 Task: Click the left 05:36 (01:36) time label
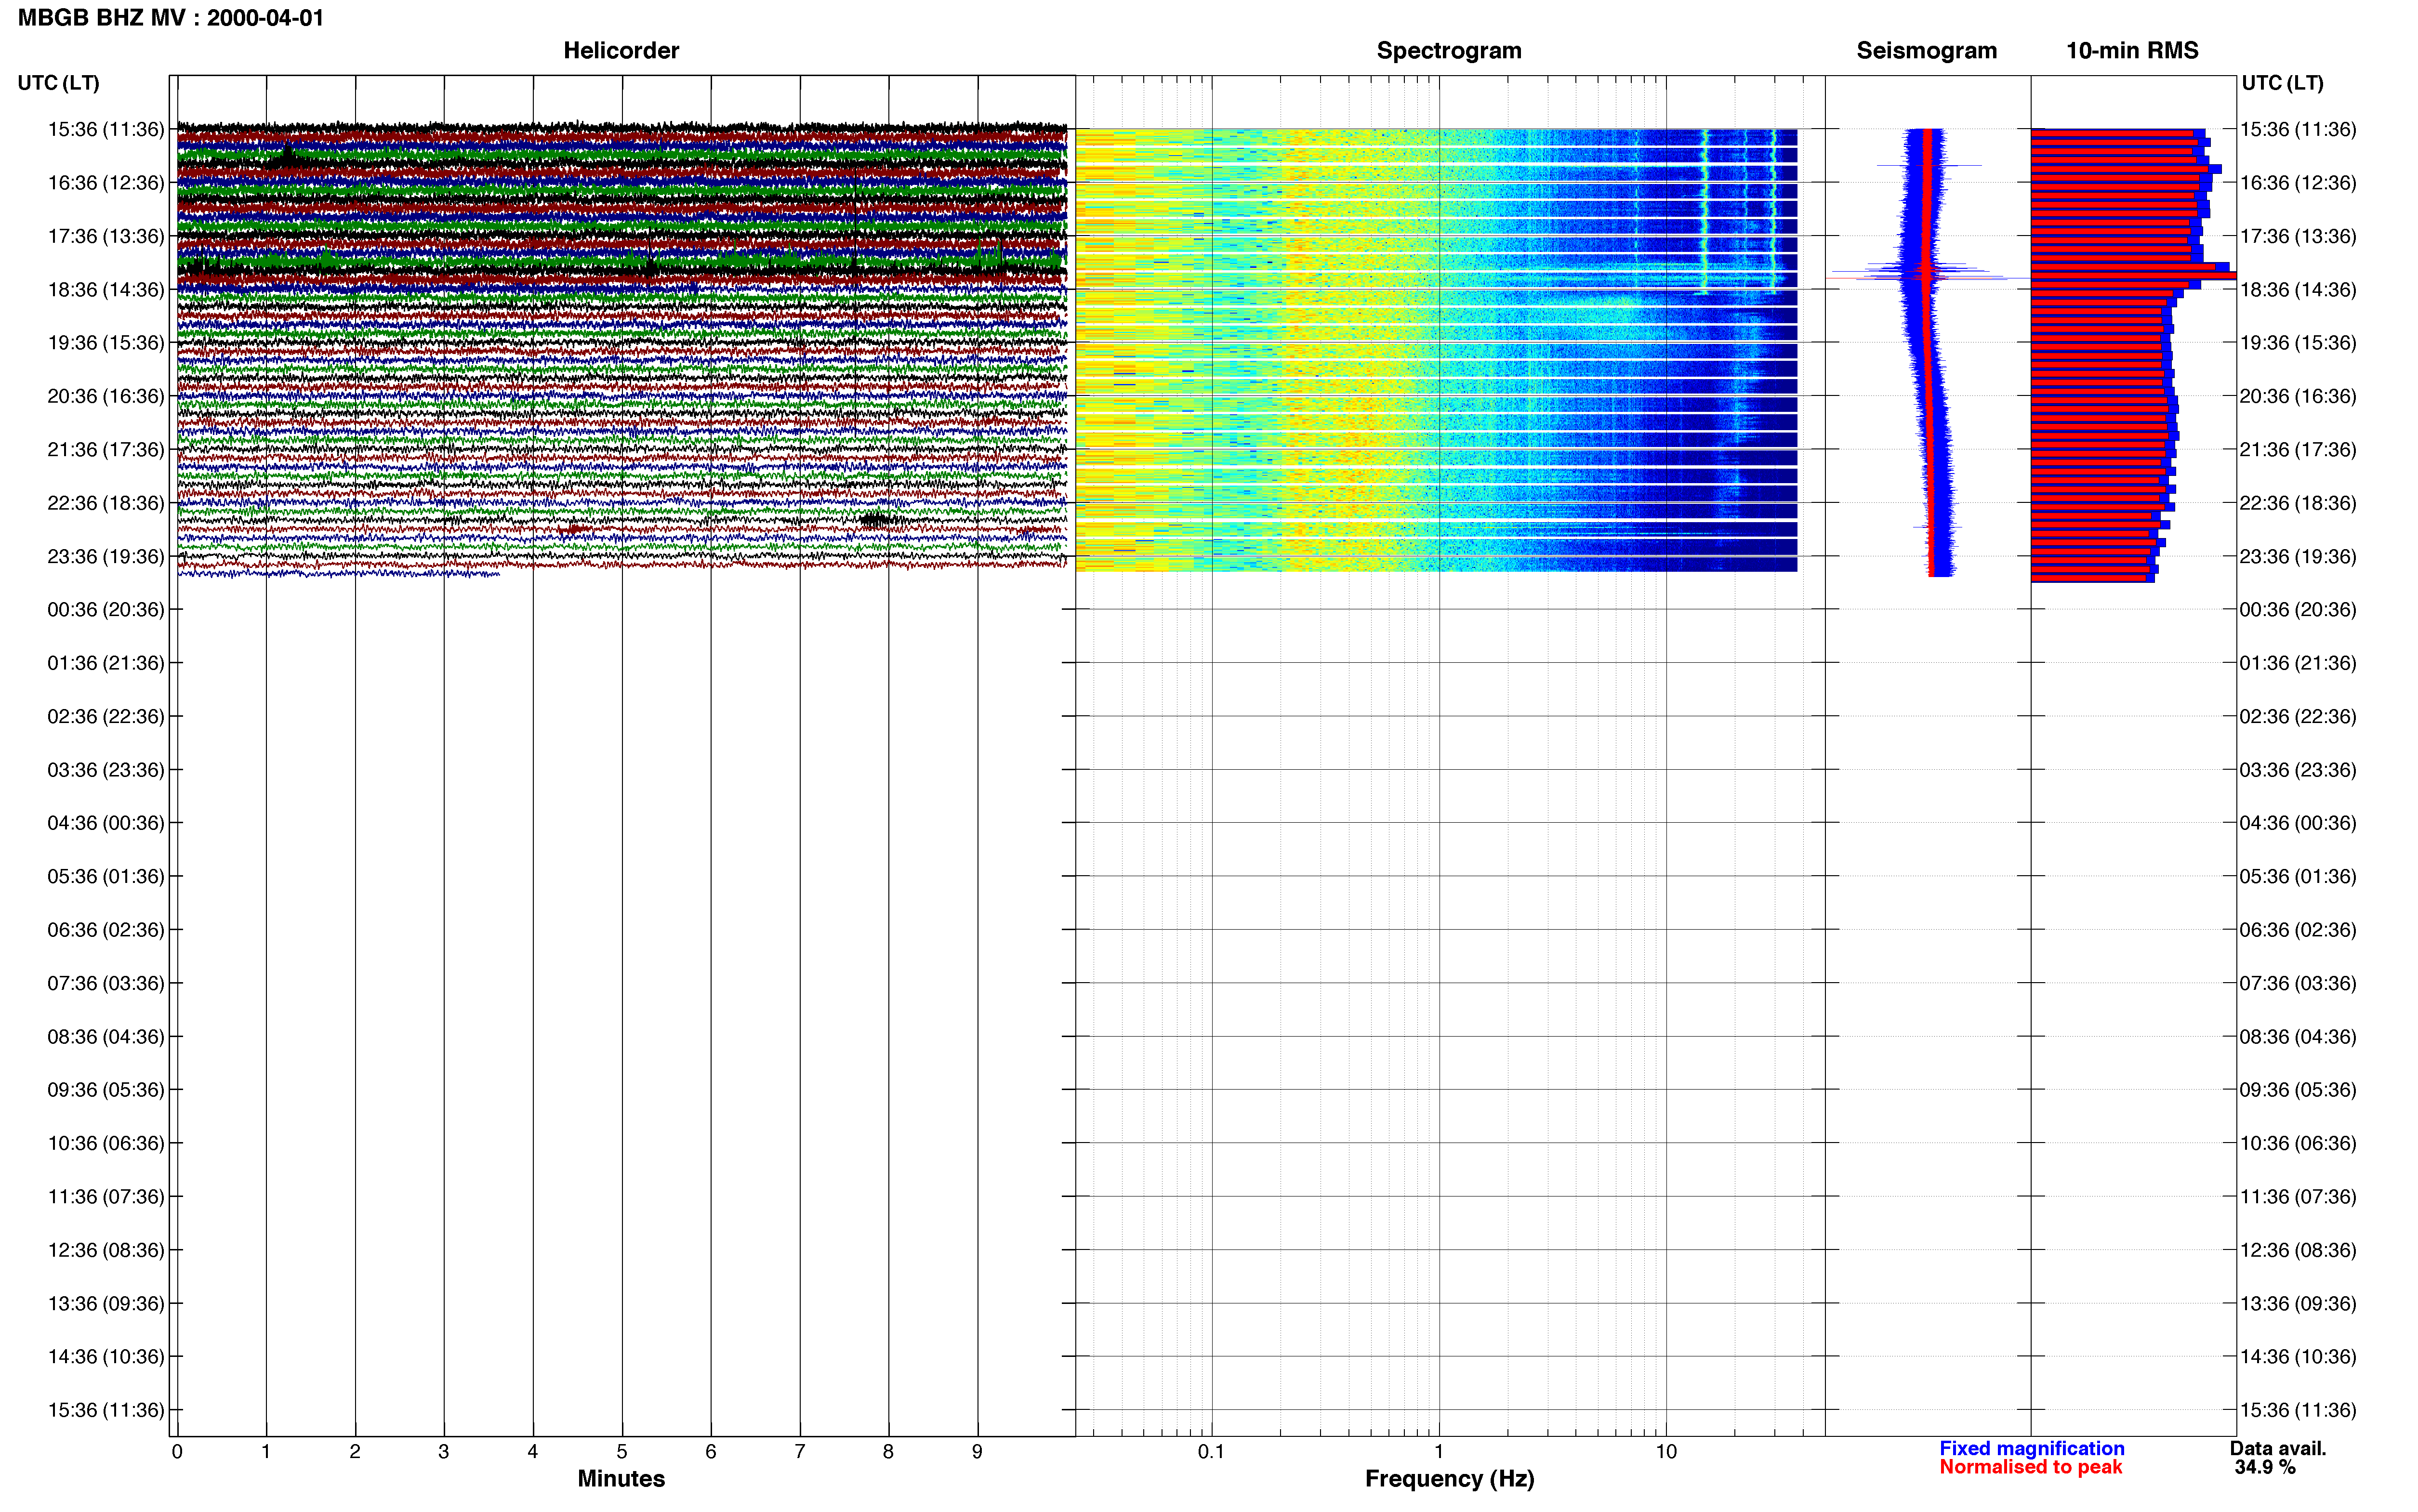(106, 876)
